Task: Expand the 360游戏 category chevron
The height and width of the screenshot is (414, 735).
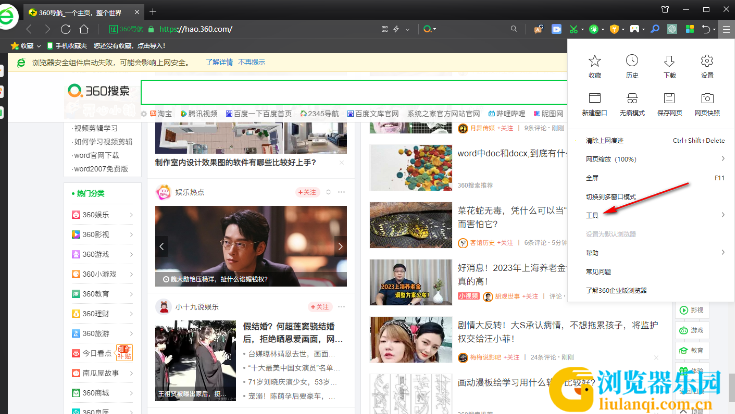Action: (x=131, y=254)
